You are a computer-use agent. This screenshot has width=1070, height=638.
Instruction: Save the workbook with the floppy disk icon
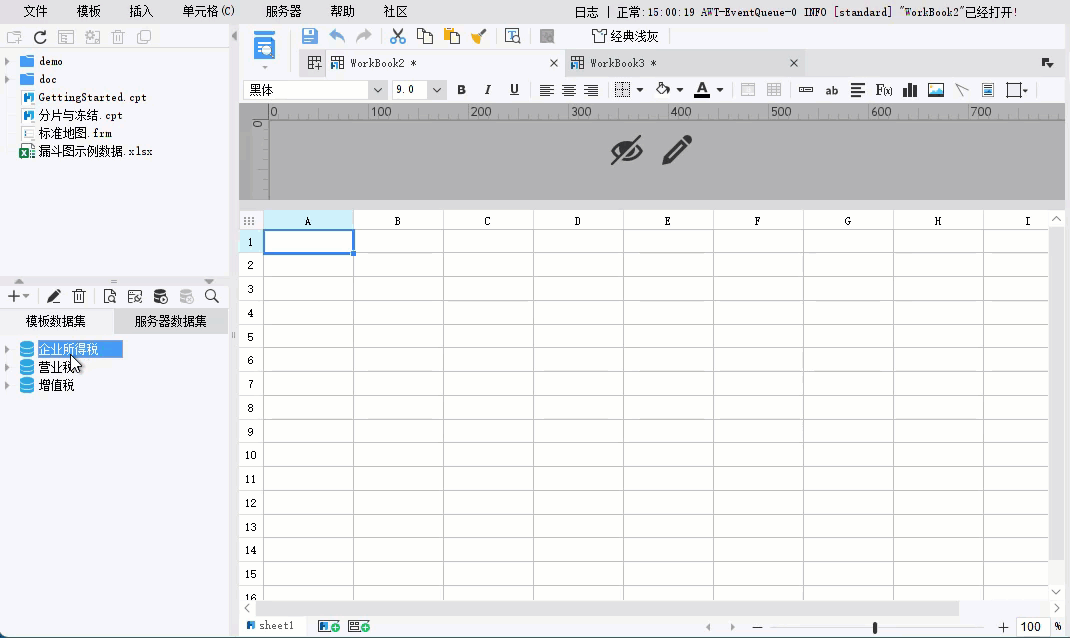pyautogui.click(x=310, y=36)
